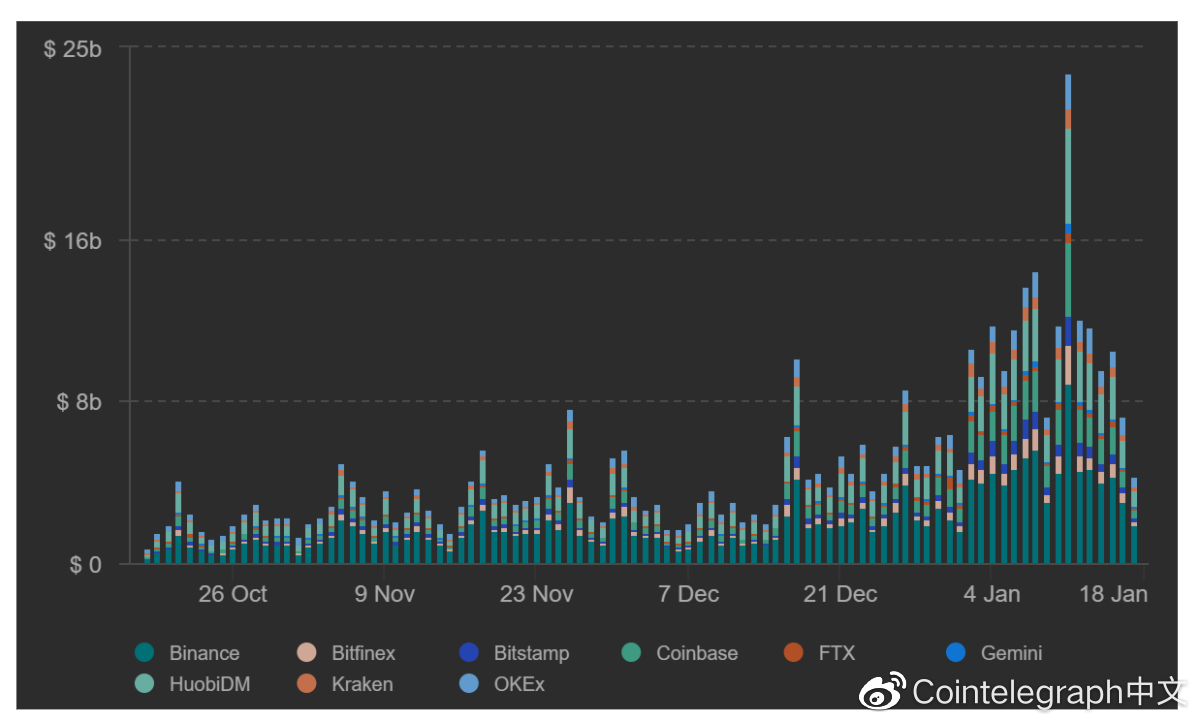Click the $ 16b axis label
The image size is (1199, 724).
tap(73, 242)
